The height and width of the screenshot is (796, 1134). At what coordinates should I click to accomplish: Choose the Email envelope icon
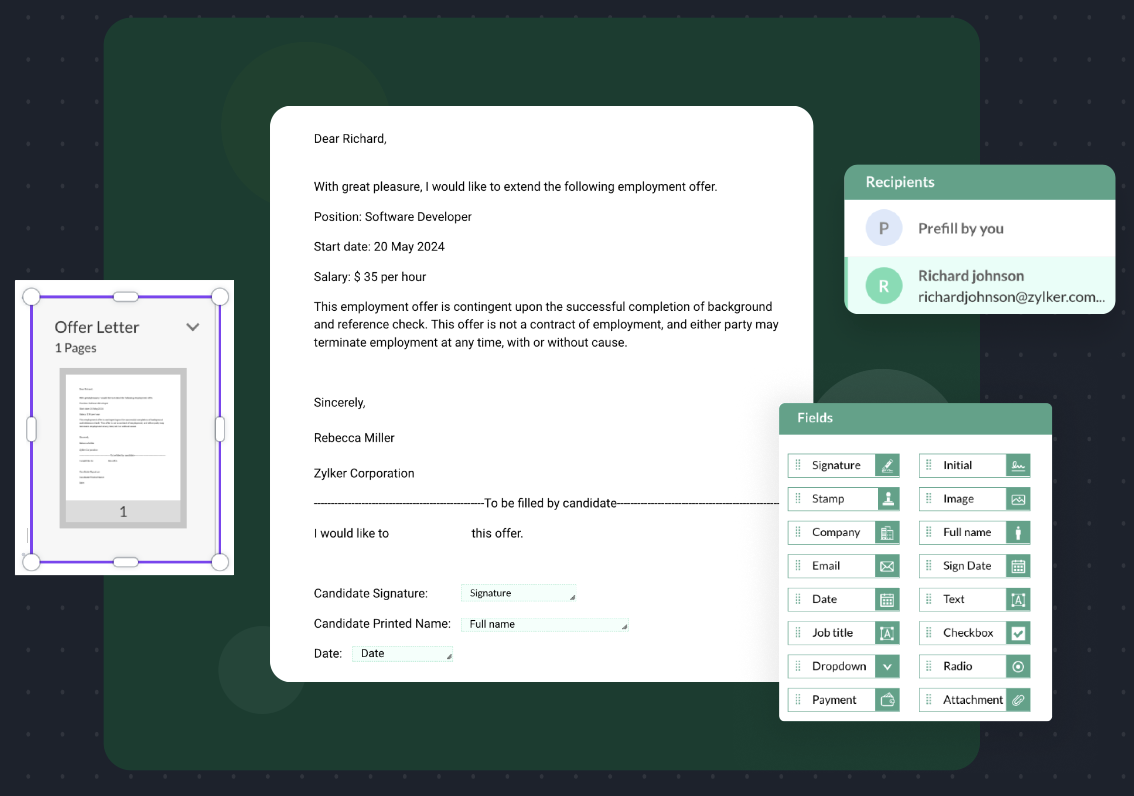click(887, 566)
